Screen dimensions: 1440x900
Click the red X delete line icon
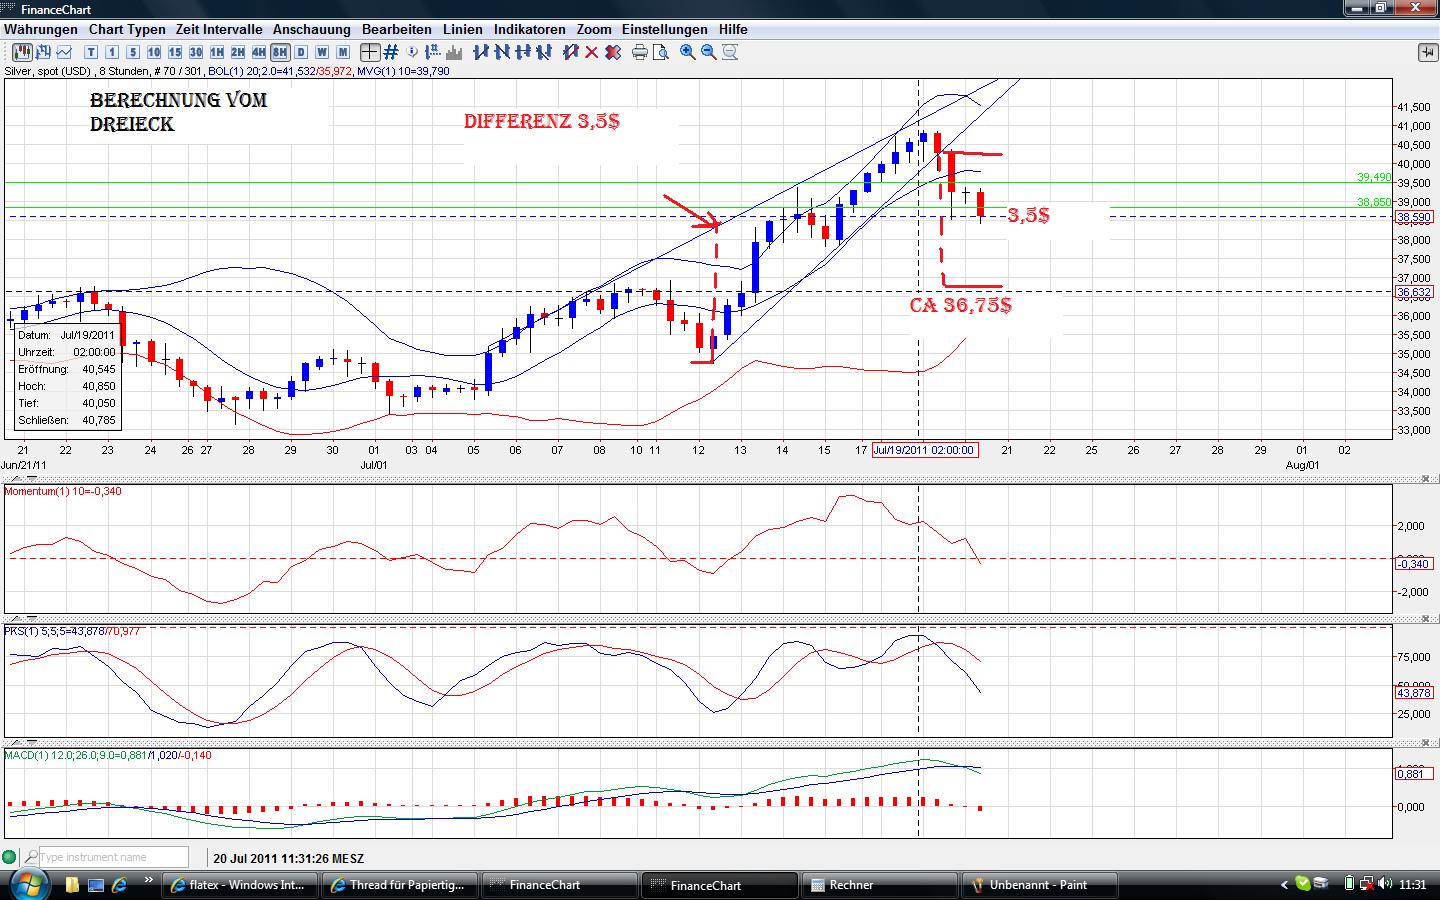click(x=591, y=52)
